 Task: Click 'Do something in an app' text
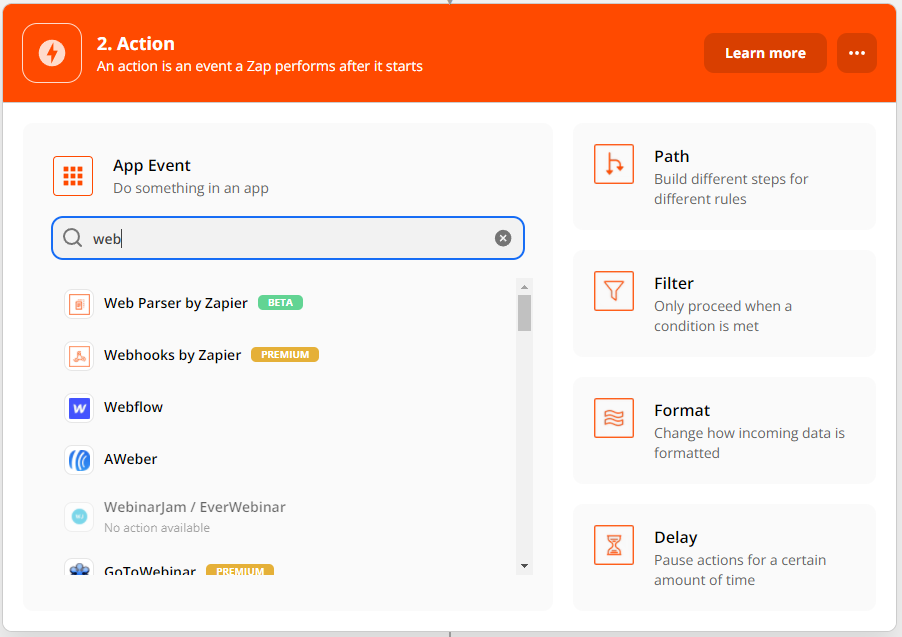(x=190, y=188)
